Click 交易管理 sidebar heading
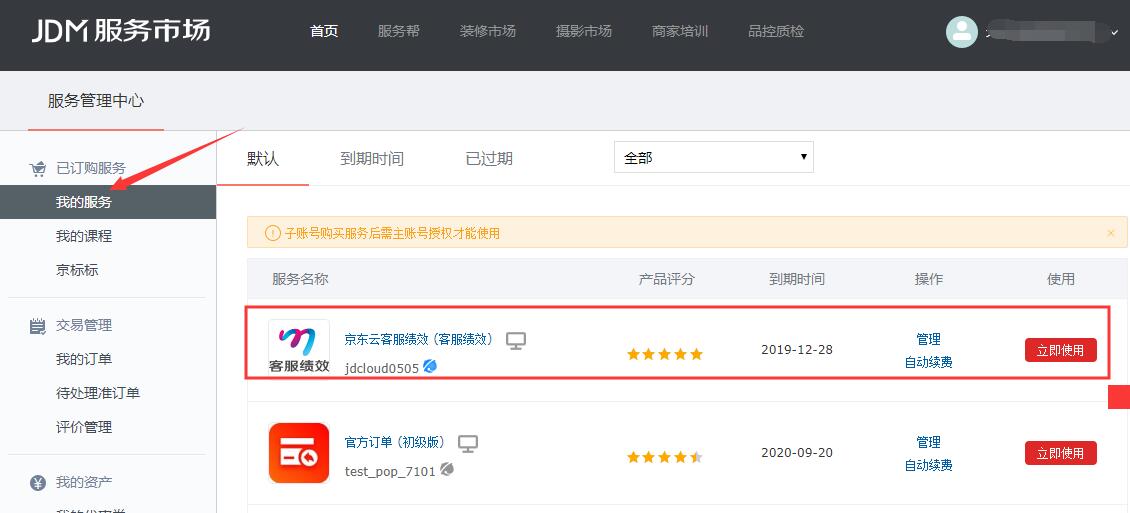This screenshot has height=513, width=1130. pyautogui.click(x=84, y=325)
